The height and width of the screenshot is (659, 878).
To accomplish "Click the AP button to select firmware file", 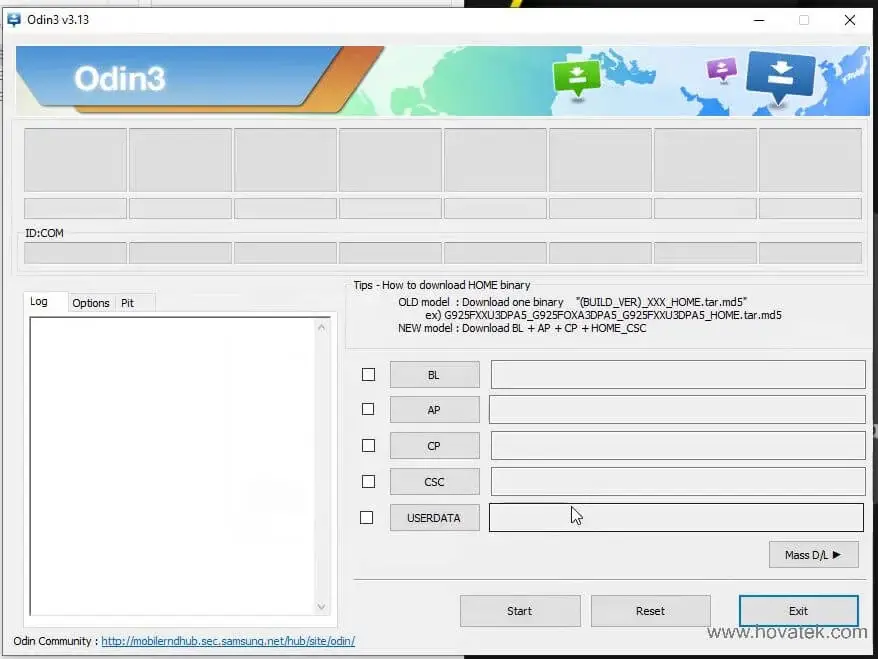I will coord(434,409).
